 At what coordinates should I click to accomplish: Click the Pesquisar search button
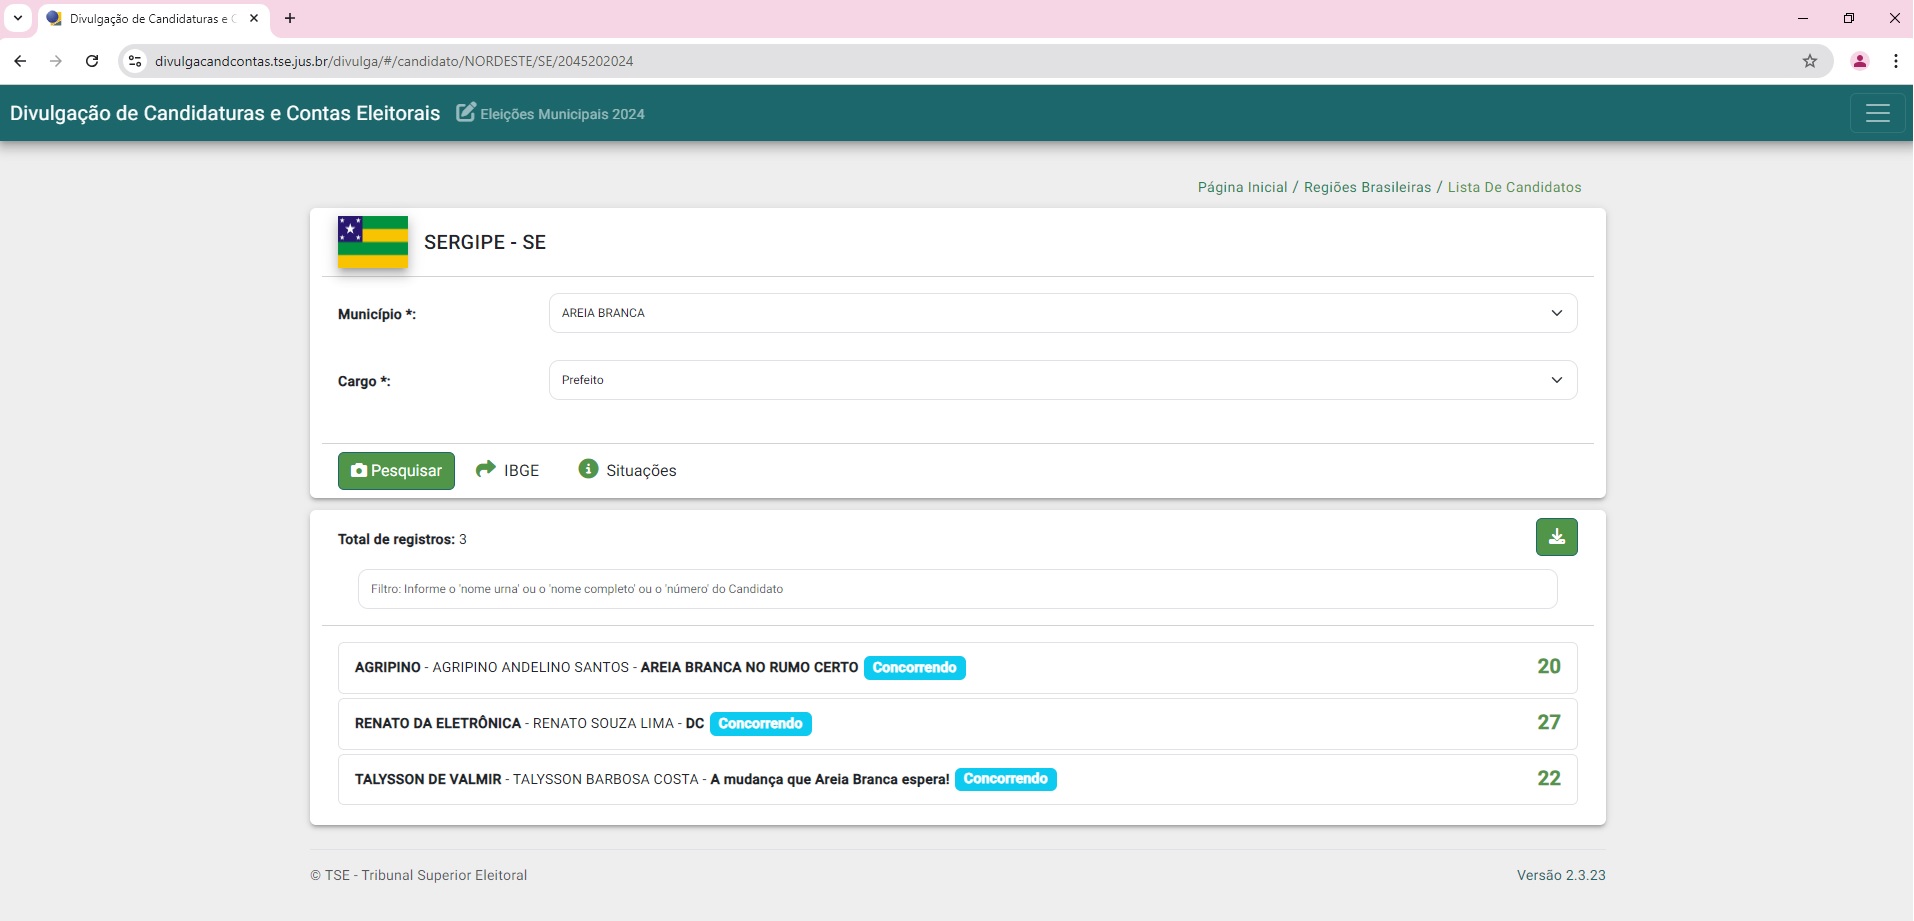pyautogui.click(x=396, y=471)
